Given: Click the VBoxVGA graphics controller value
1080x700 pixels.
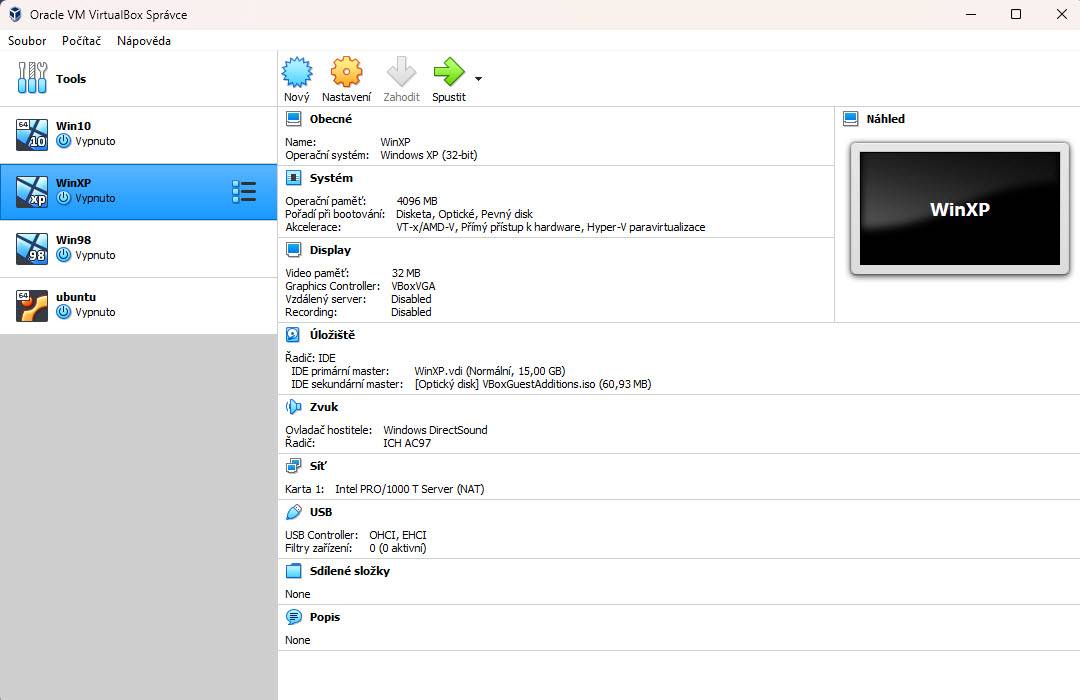Looking at the screenshot, I should [413, 286].
